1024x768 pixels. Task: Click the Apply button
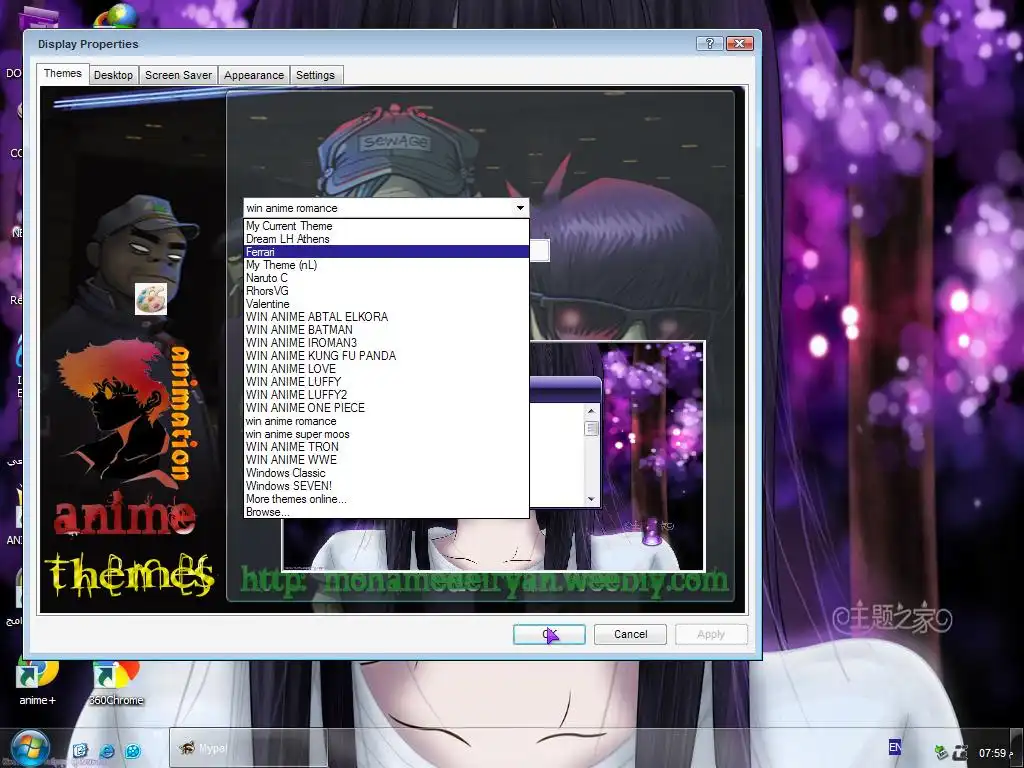click(711, 634)
